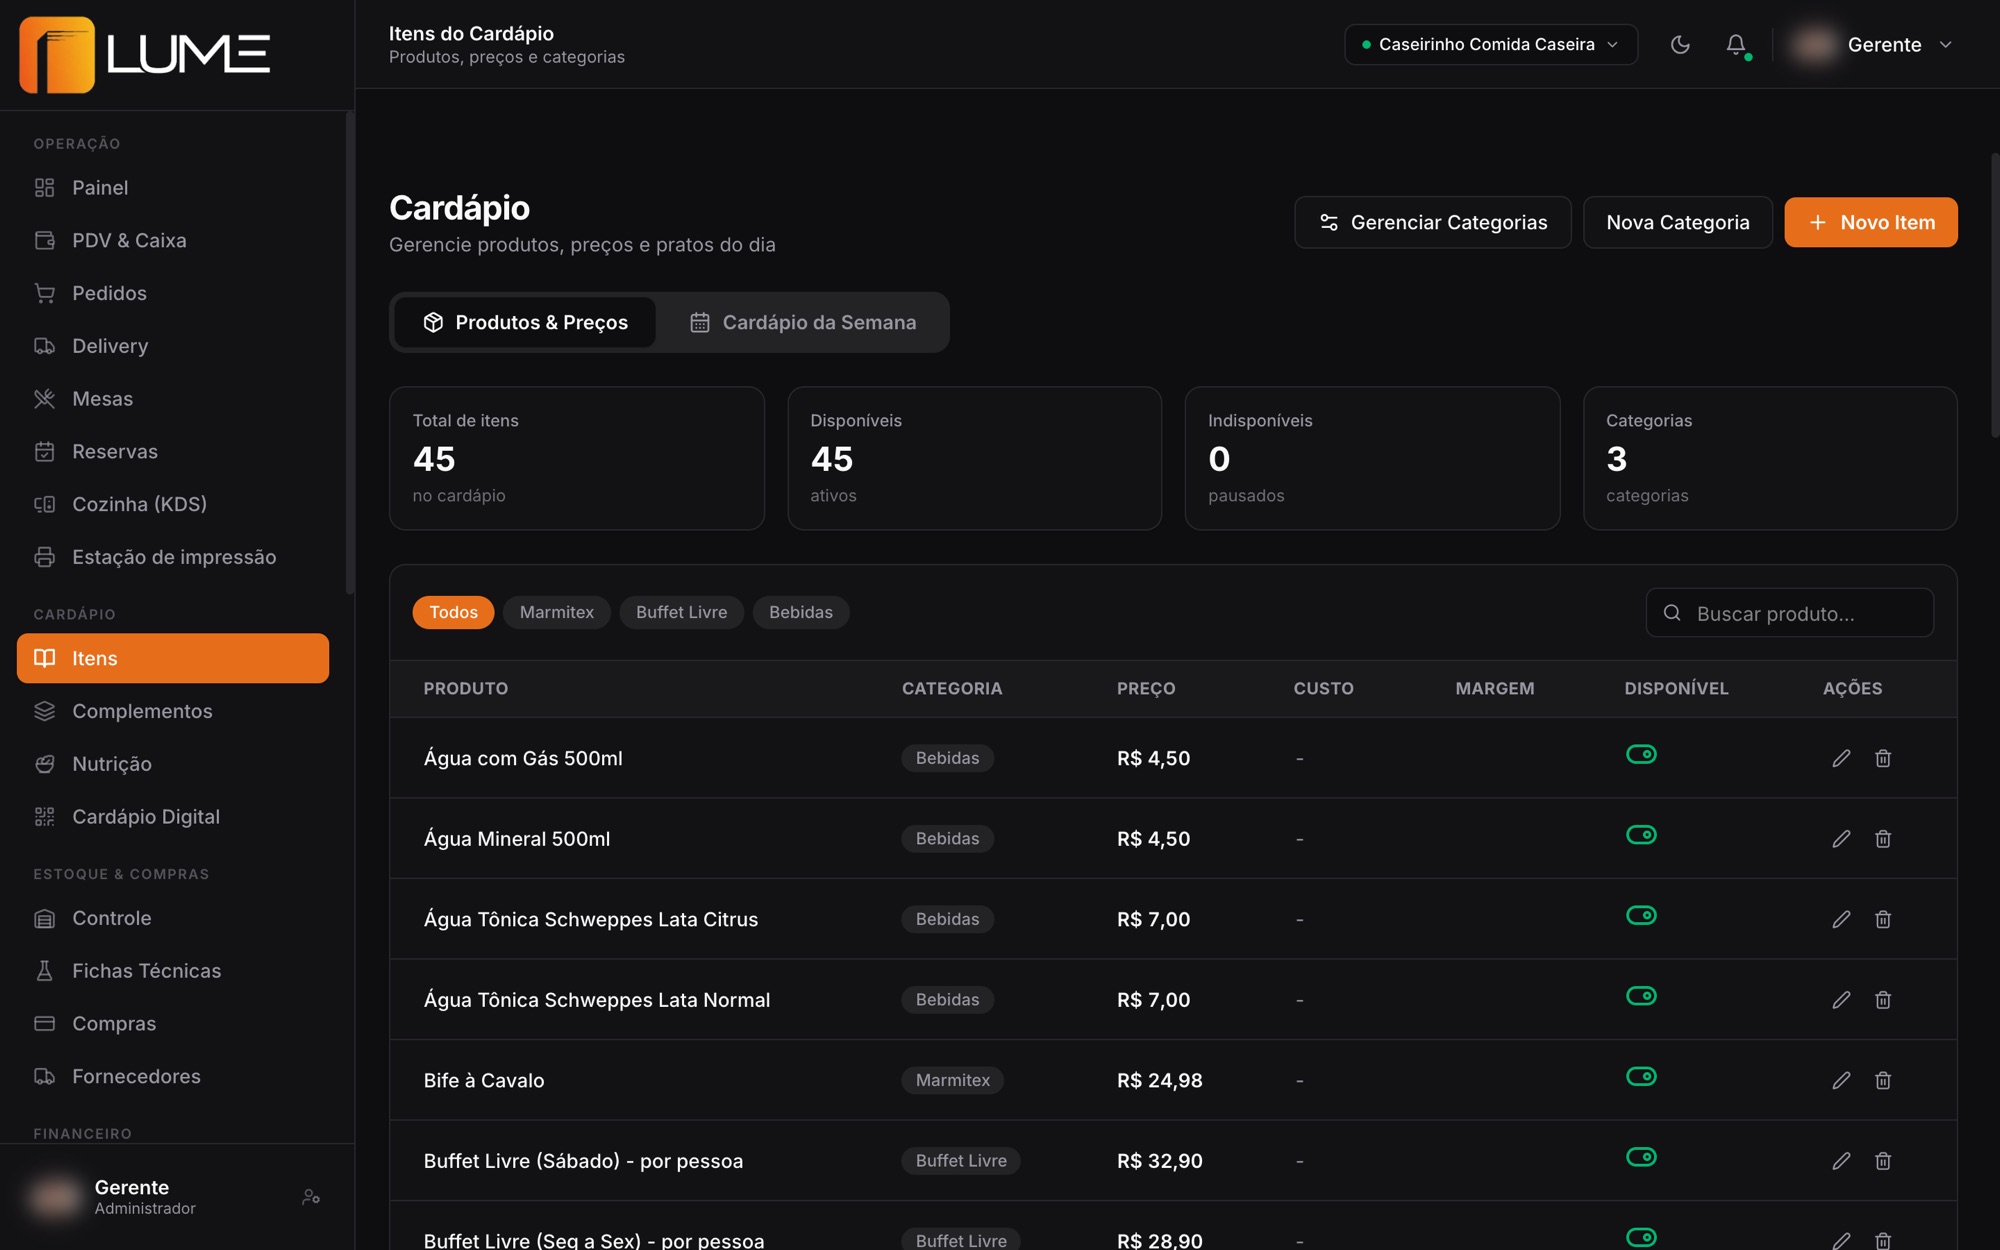This screenshot has width=2000, height=1250.
Task: Open Controle stock page
Action: click(173, 918)
